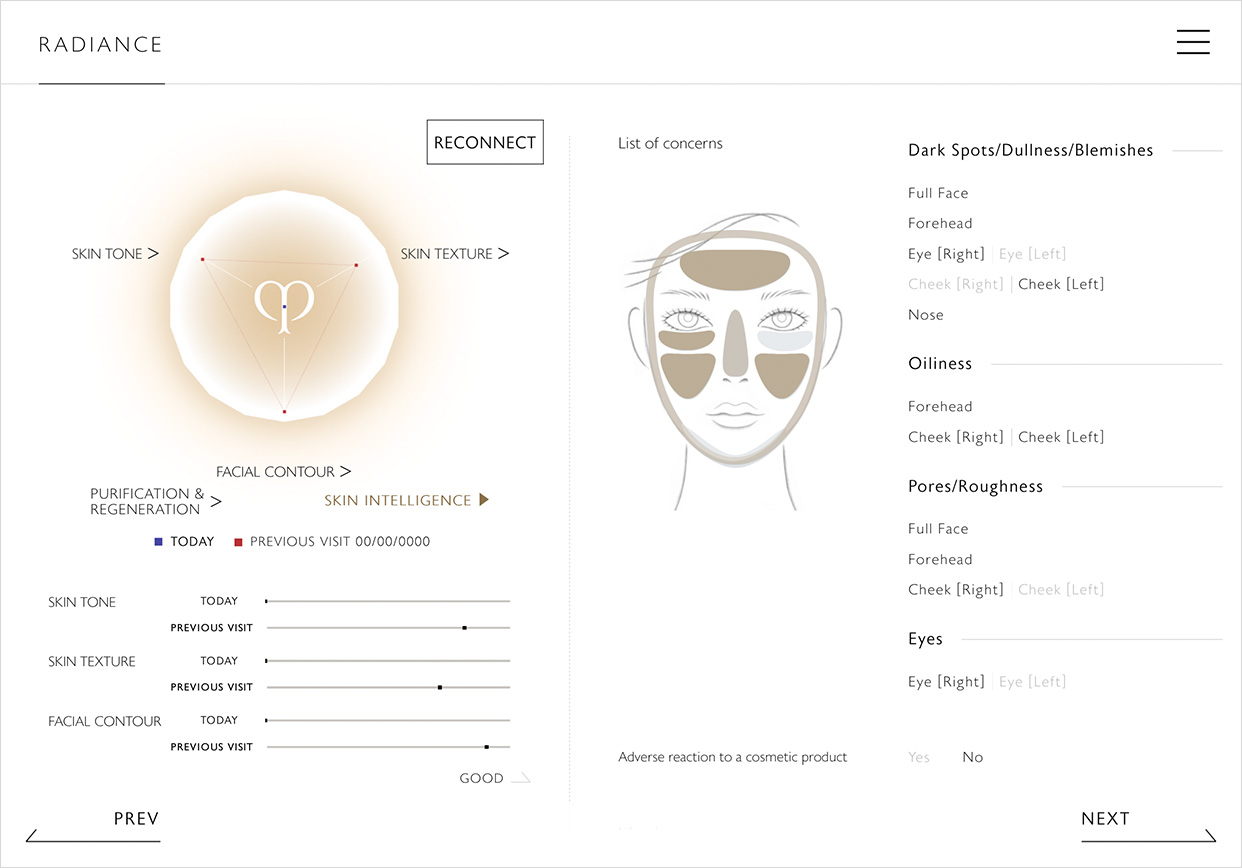Click the 'Eyes' section heading
The width and height of the screenshot is (1242, 868).
coord(926,639)
